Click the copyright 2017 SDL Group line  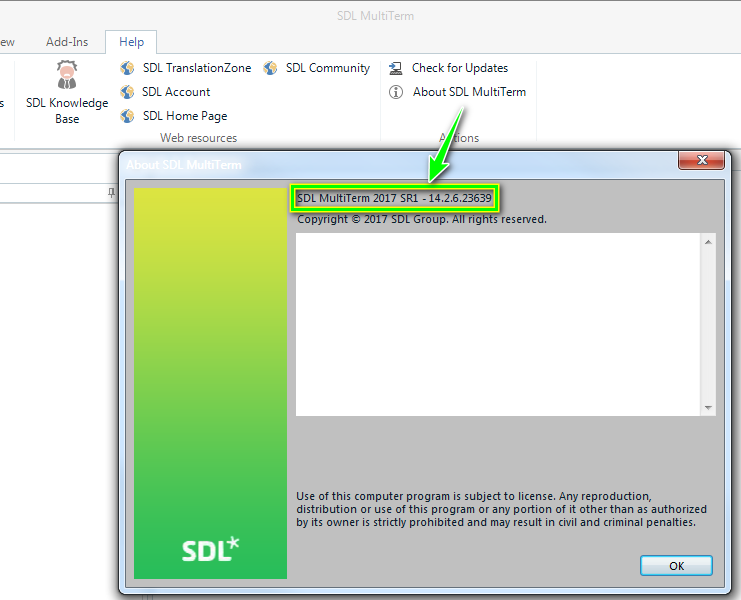421,219
